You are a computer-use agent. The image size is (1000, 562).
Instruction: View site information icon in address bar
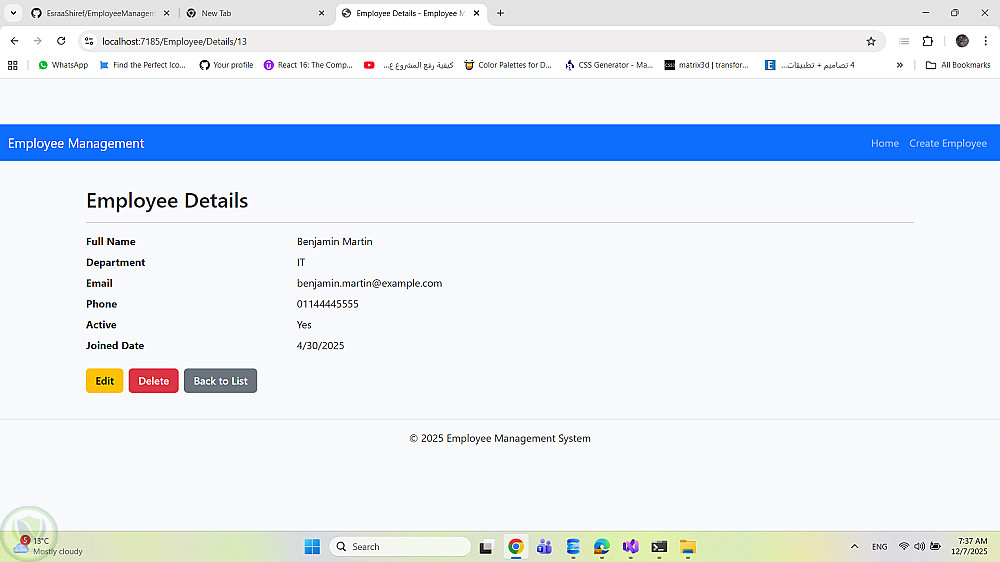(x=89, y=41)
